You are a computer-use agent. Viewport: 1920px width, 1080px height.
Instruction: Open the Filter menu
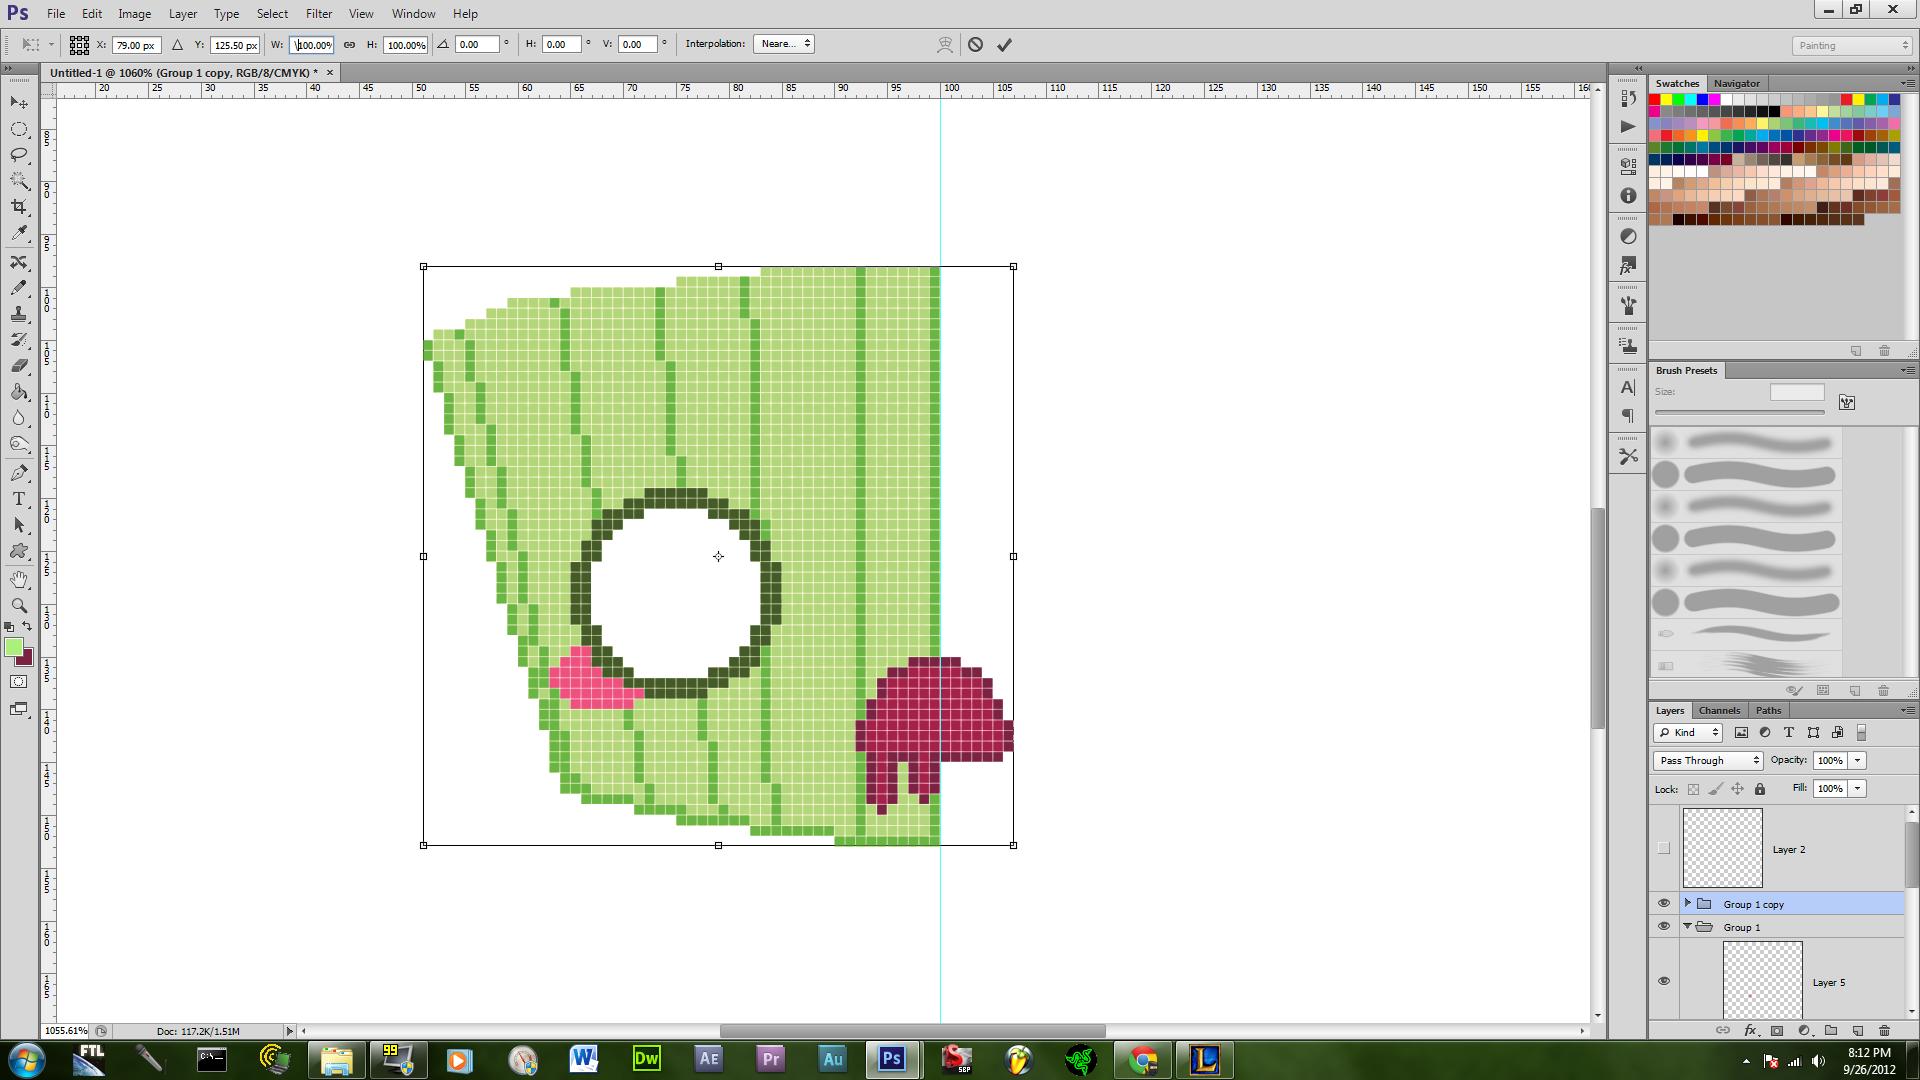[x=319, y=14]
